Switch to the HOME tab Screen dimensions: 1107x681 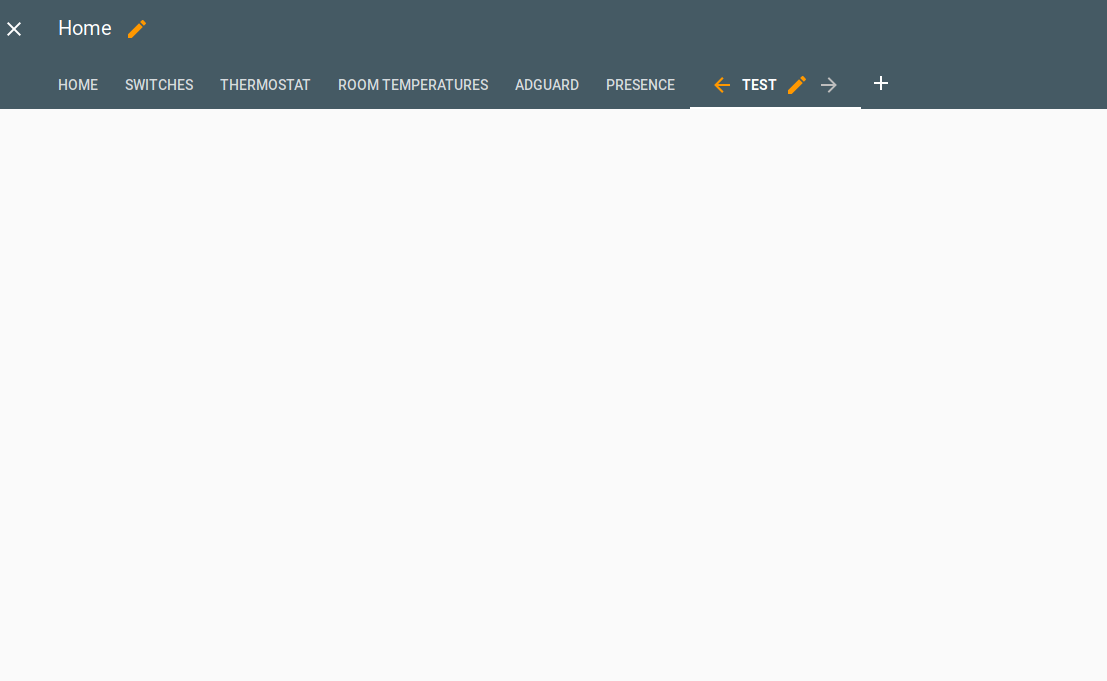78,85
